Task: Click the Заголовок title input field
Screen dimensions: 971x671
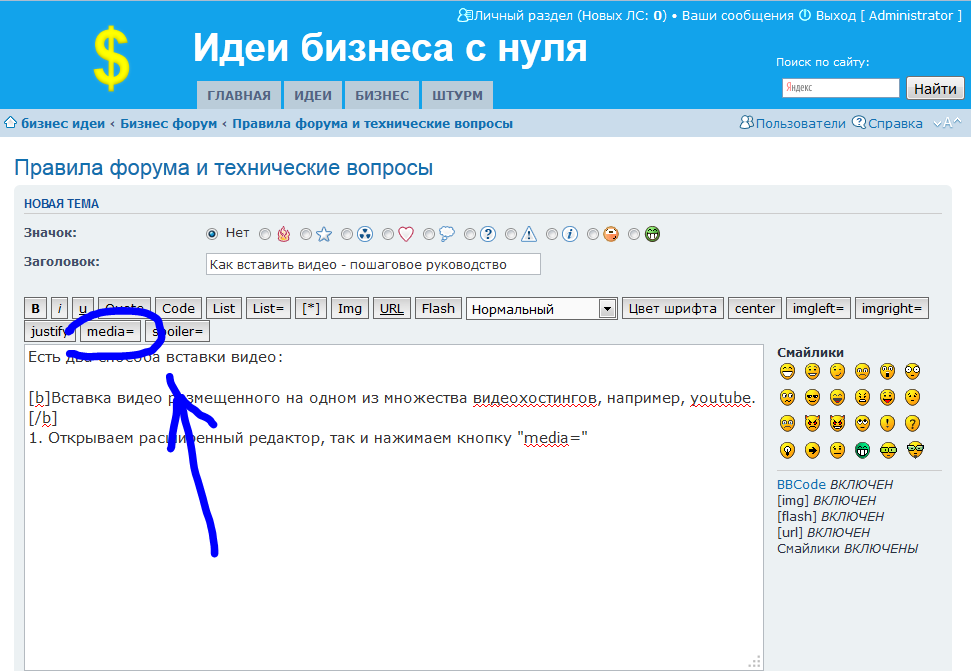Action: coord(372,264)
